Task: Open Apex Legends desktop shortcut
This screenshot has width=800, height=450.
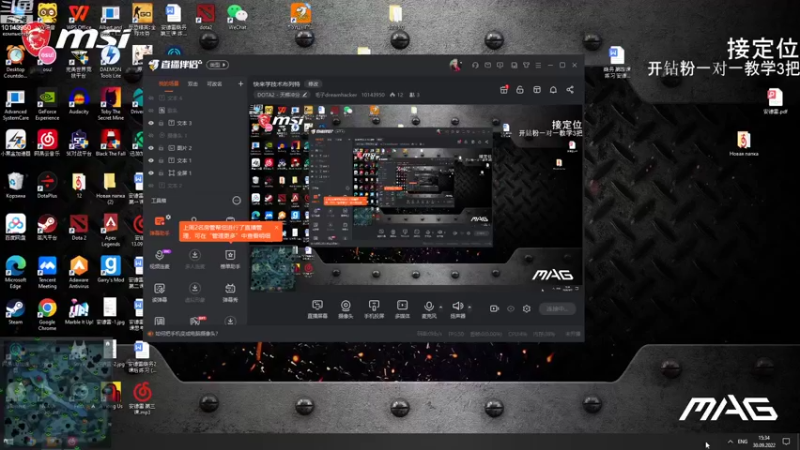Action: 110,230
